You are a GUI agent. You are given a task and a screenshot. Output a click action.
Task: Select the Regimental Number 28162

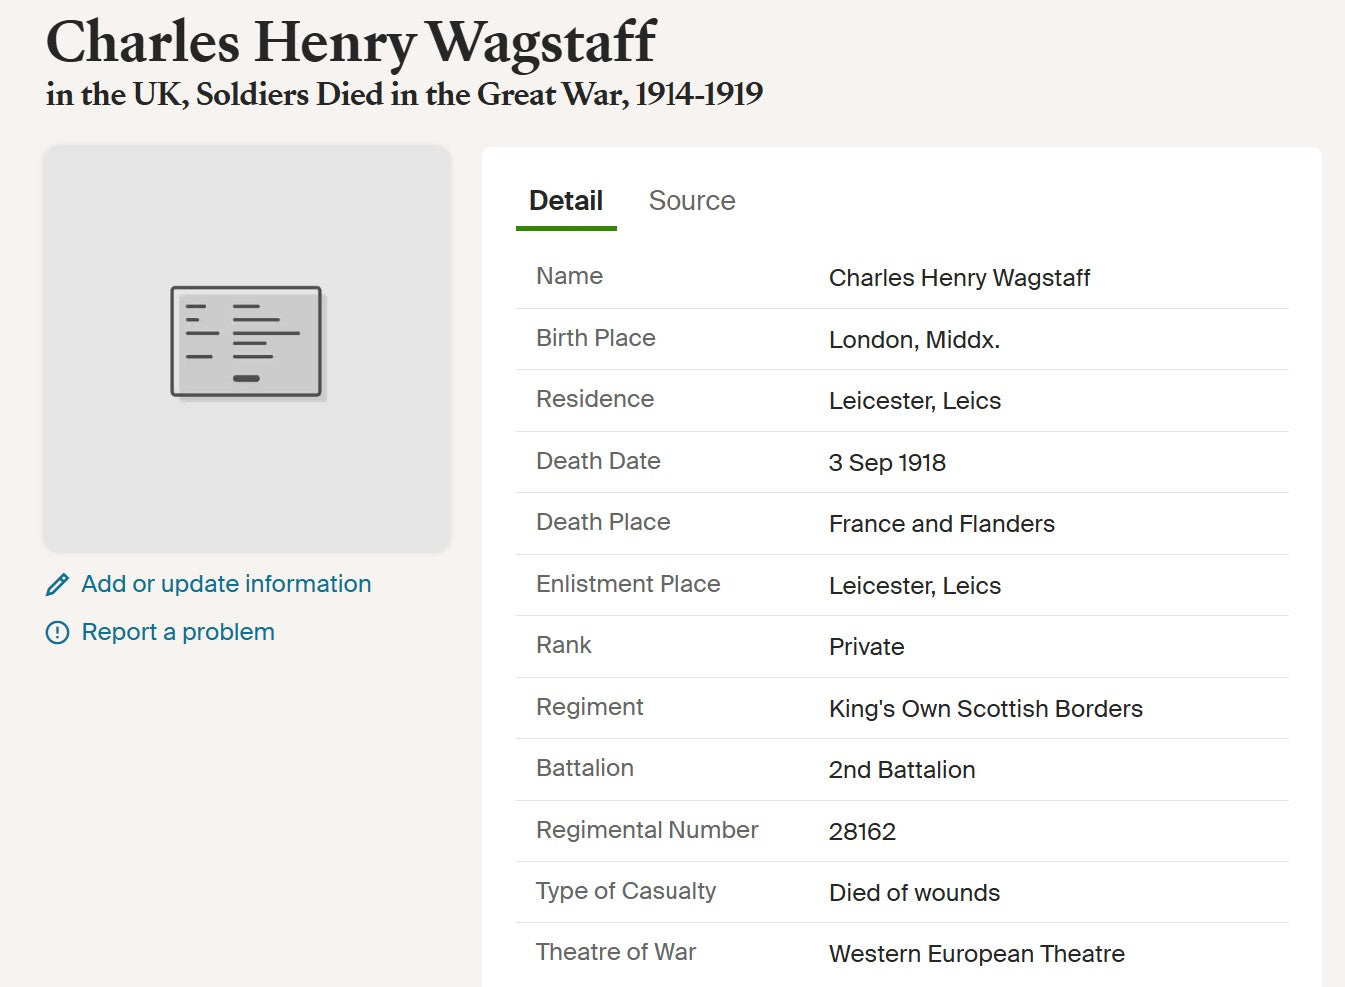pos(862,832)
